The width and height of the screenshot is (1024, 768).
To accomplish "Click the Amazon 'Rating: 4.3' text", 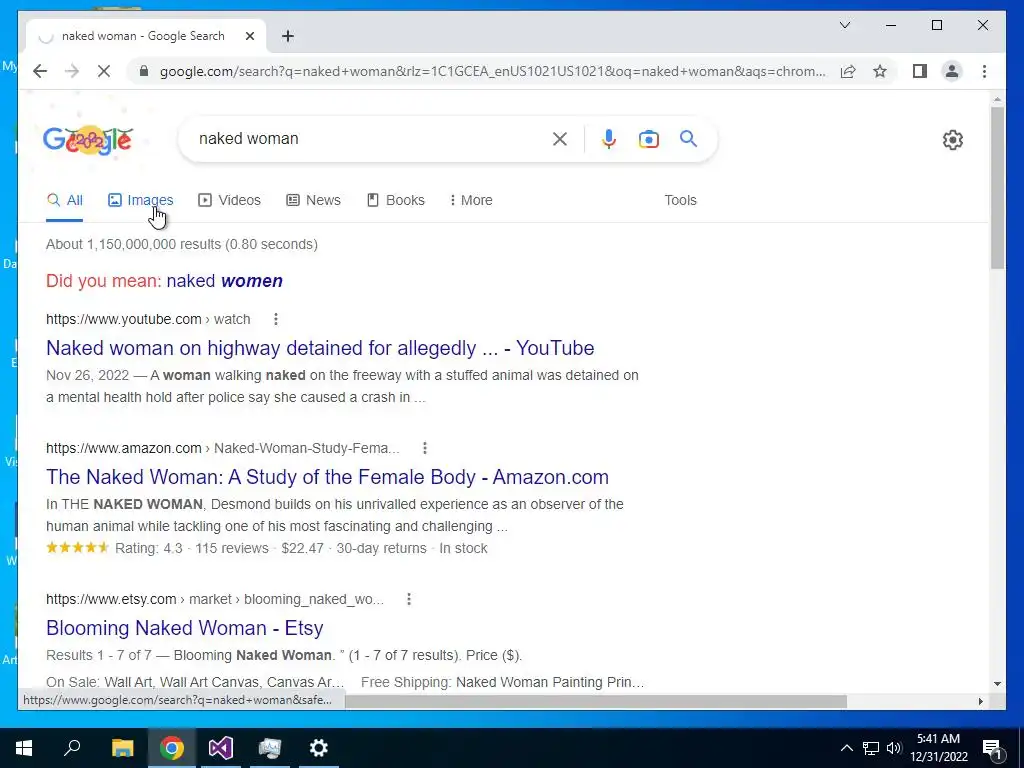I will coord(149,549).
